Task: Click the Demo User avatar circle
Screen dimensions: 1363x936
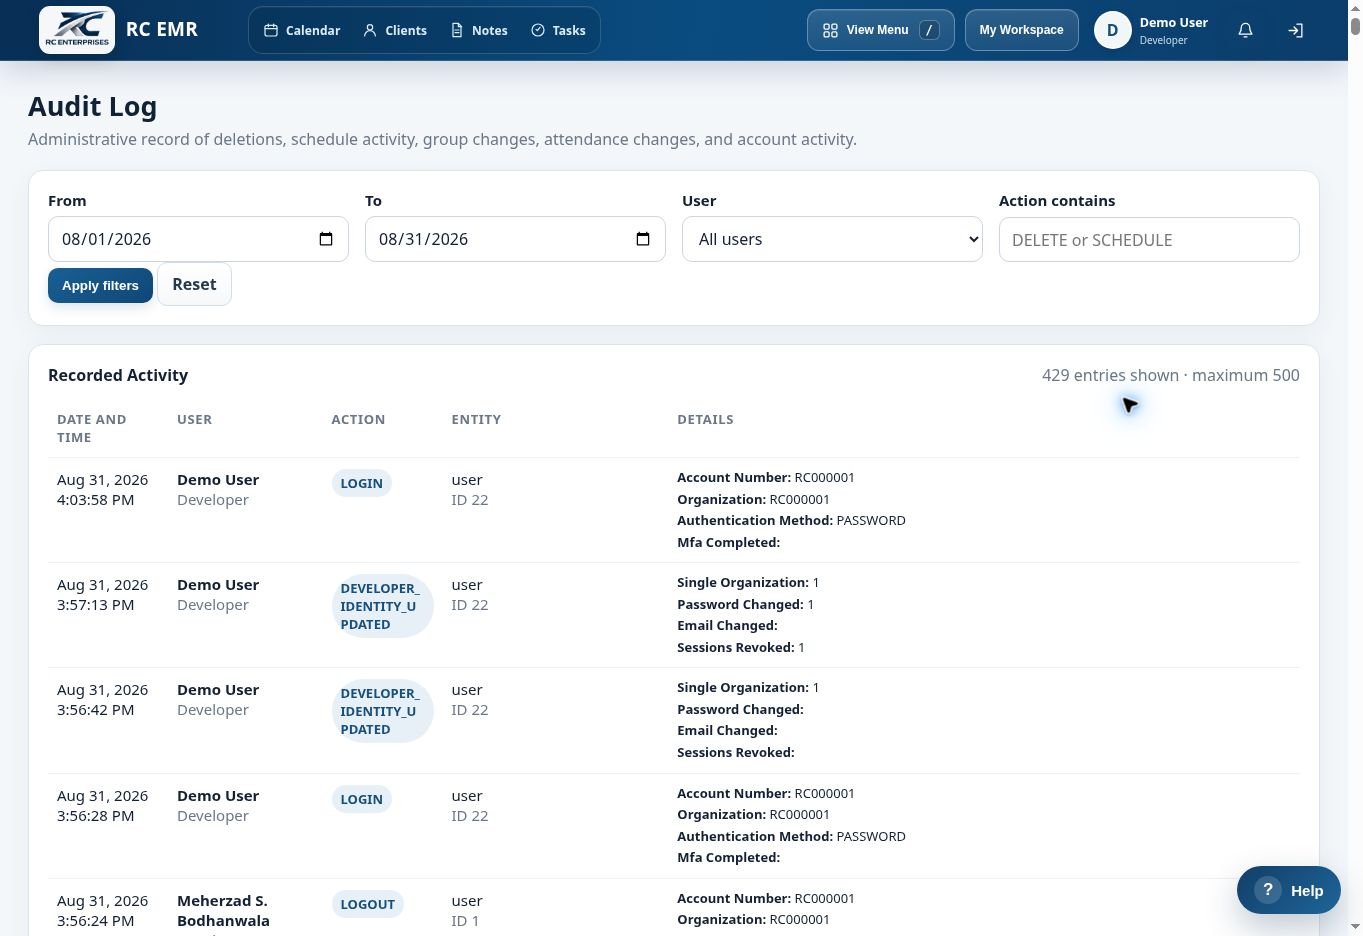Action: 1112,30
